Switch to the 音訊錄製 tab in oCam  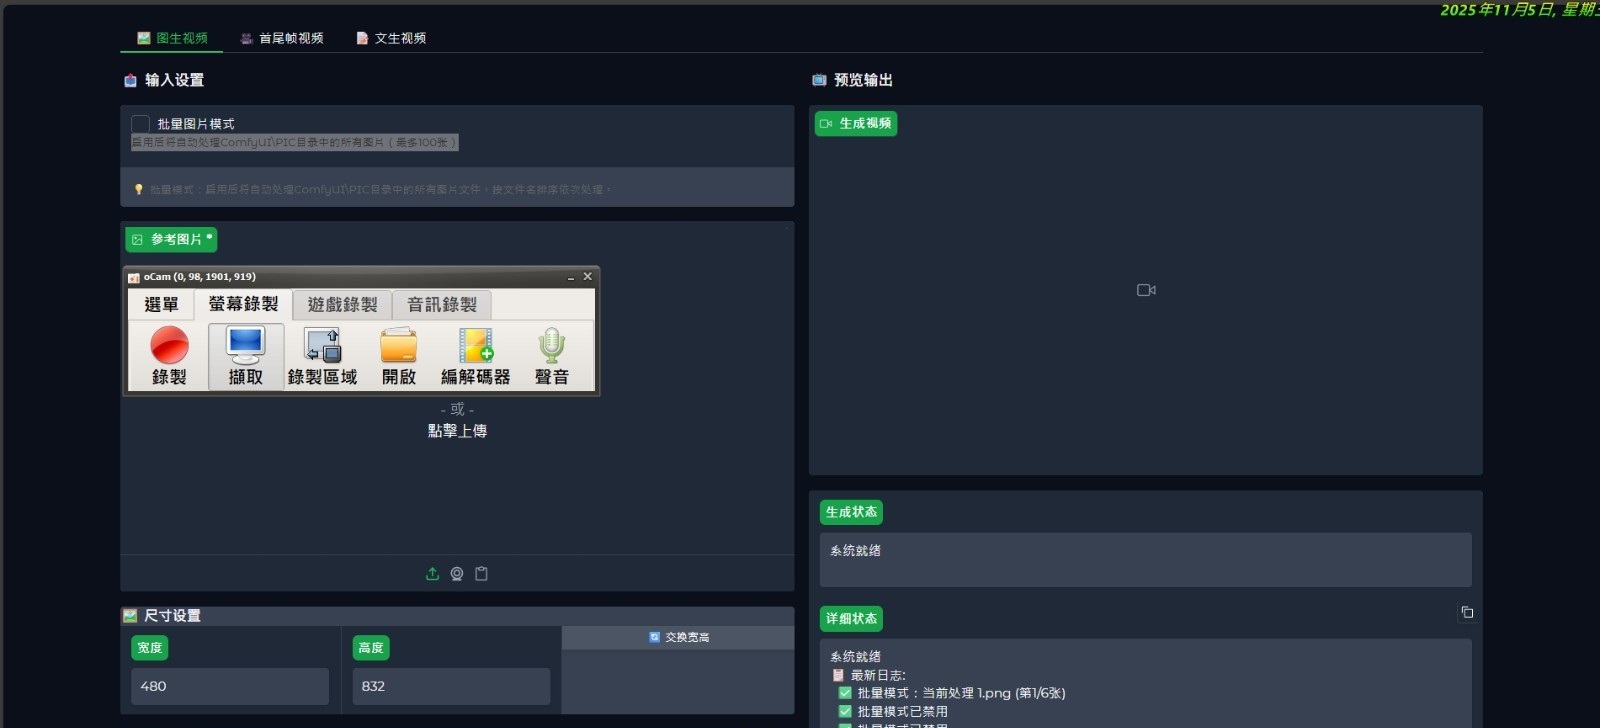(x=442, y=305)
